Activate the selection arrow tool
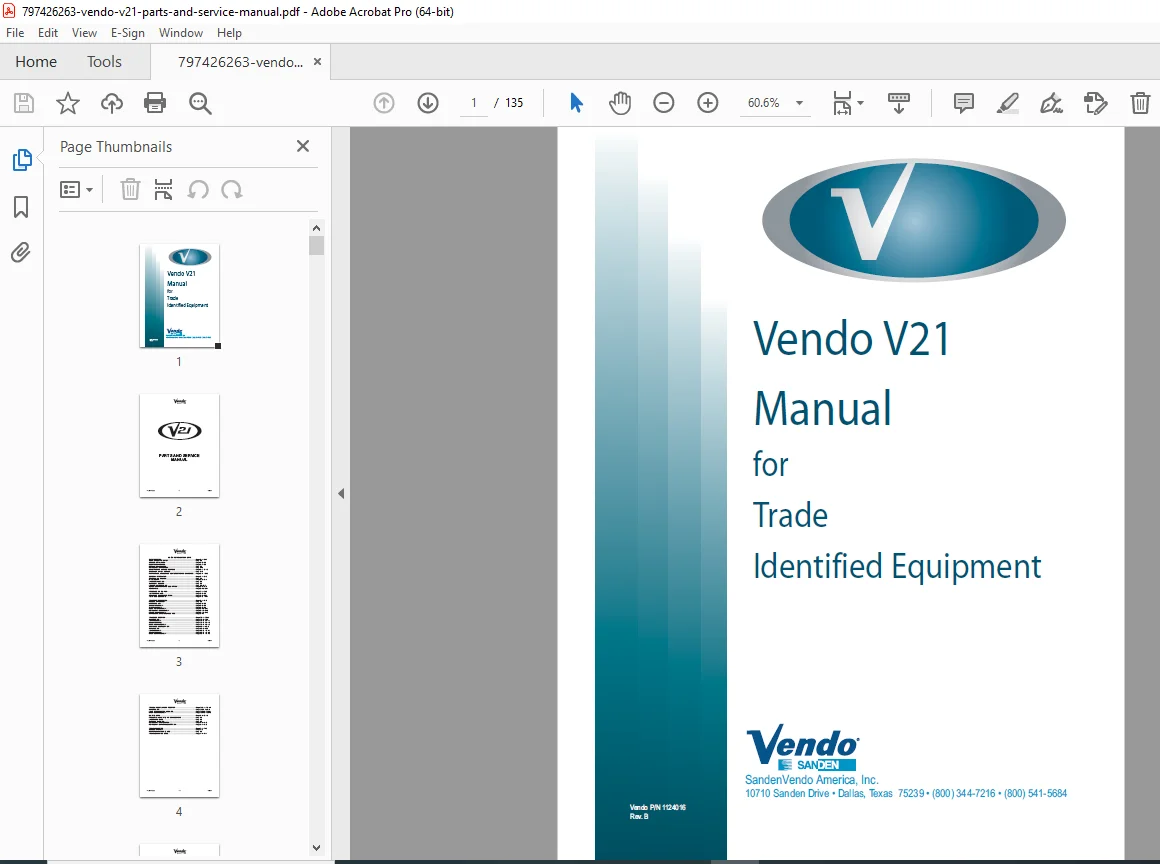This screenshot has height=864, width=1160. (576, 103)
